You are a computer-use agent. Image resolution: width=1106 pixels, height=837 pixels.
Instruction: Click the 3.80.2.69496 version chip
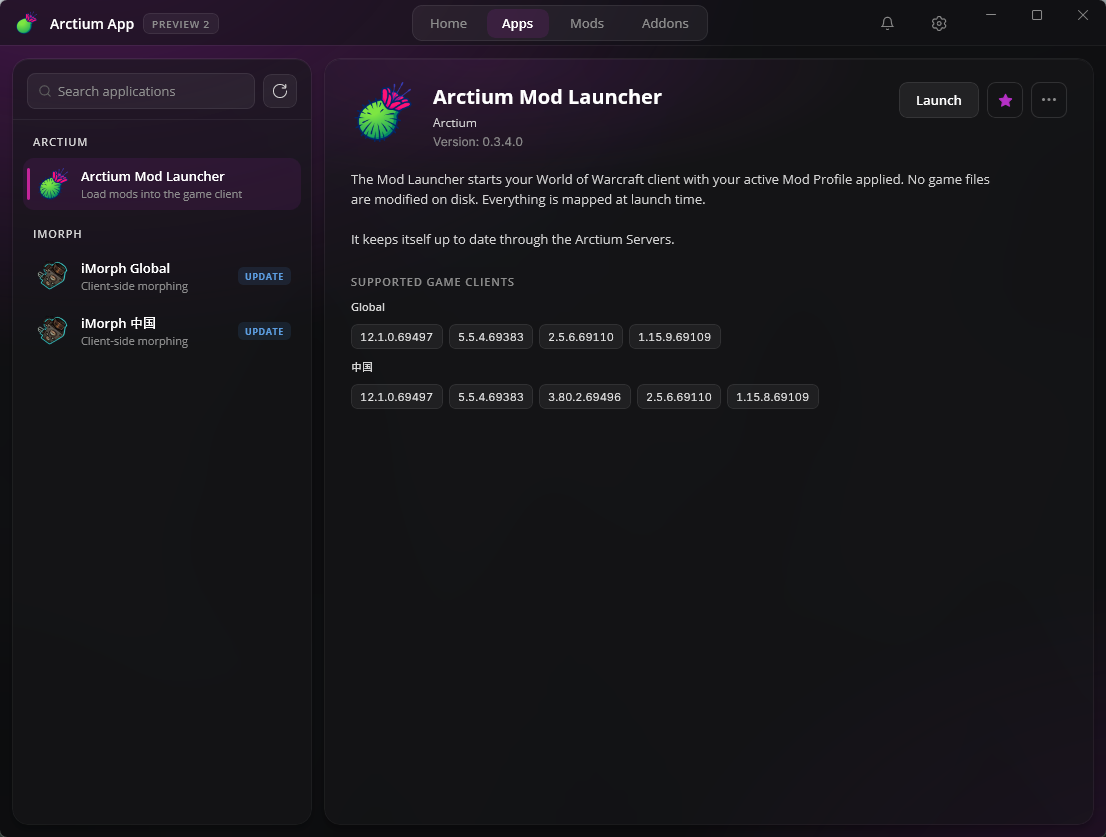(585, 396)
